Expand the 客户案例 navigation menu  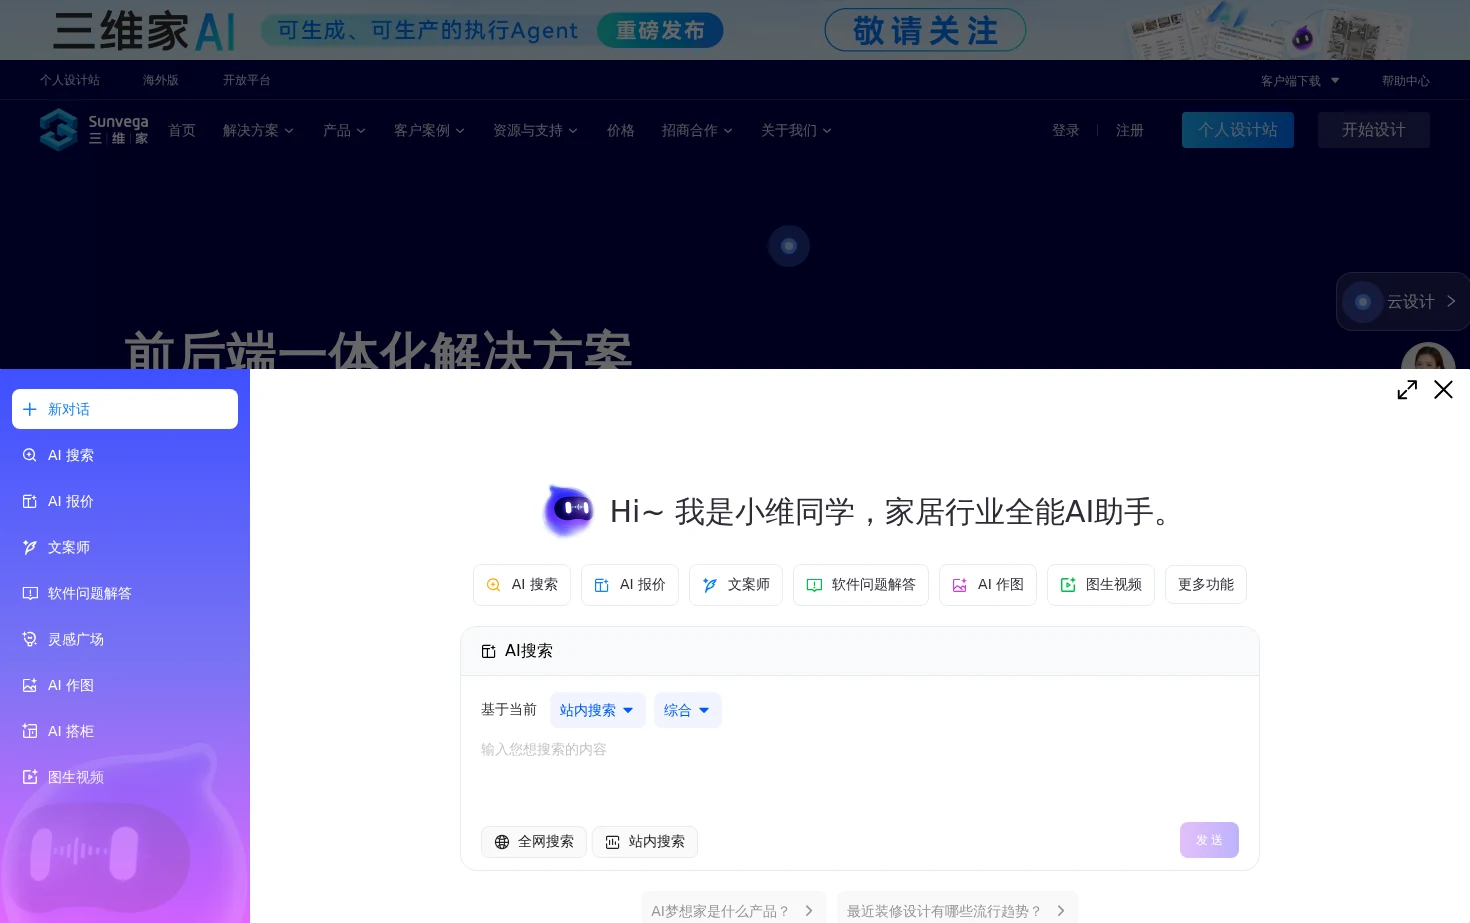point(429,130)
